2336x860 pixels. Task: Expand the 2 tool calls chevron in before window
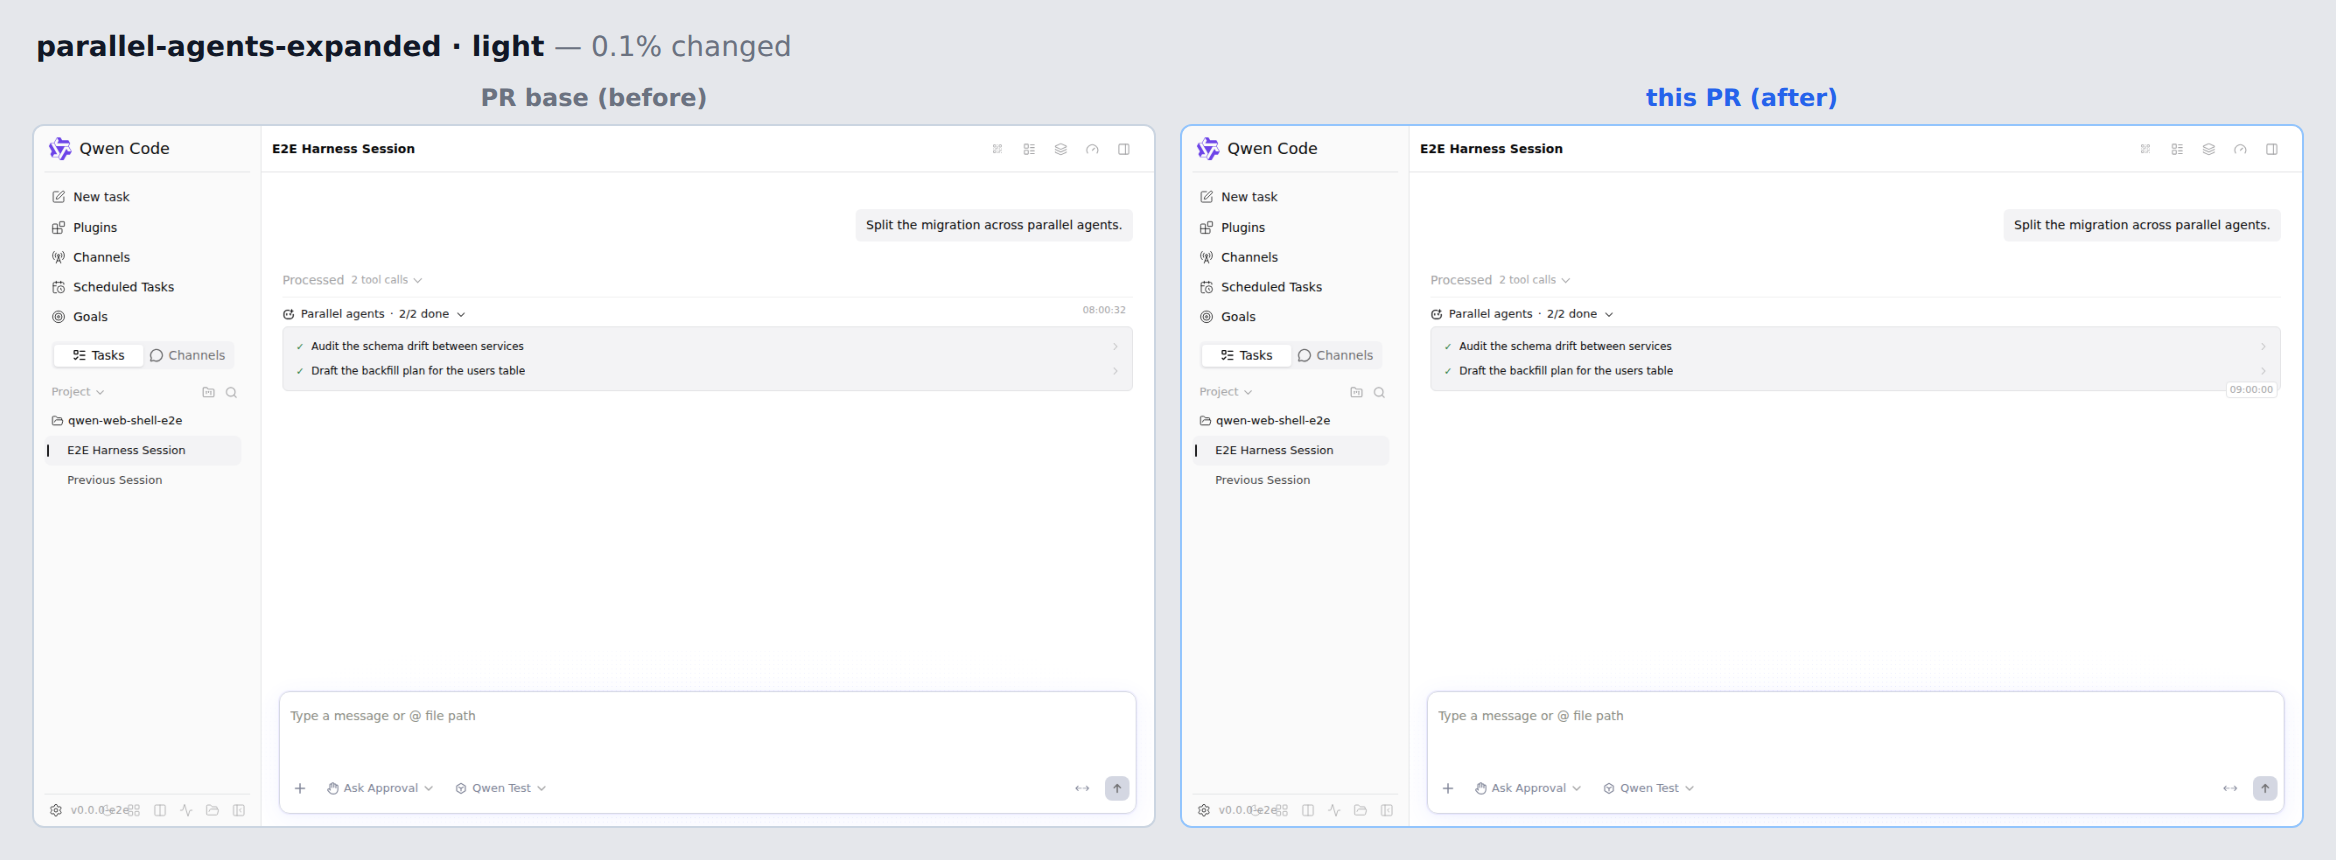point(418,280)
